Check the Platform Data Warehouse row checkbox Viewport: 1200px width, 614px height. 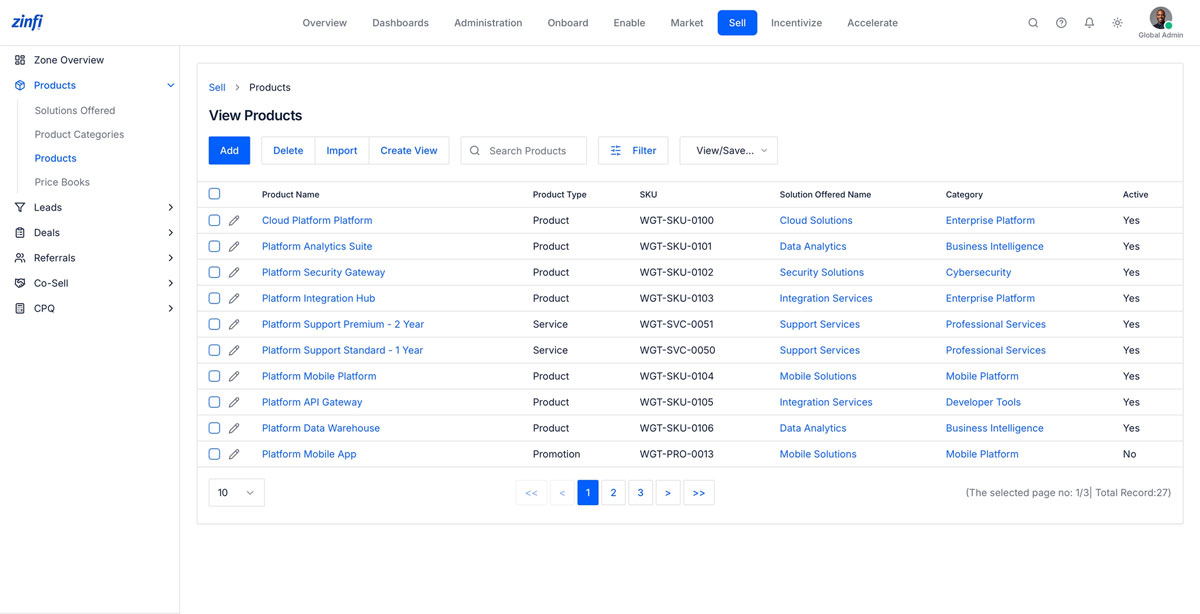214,428
